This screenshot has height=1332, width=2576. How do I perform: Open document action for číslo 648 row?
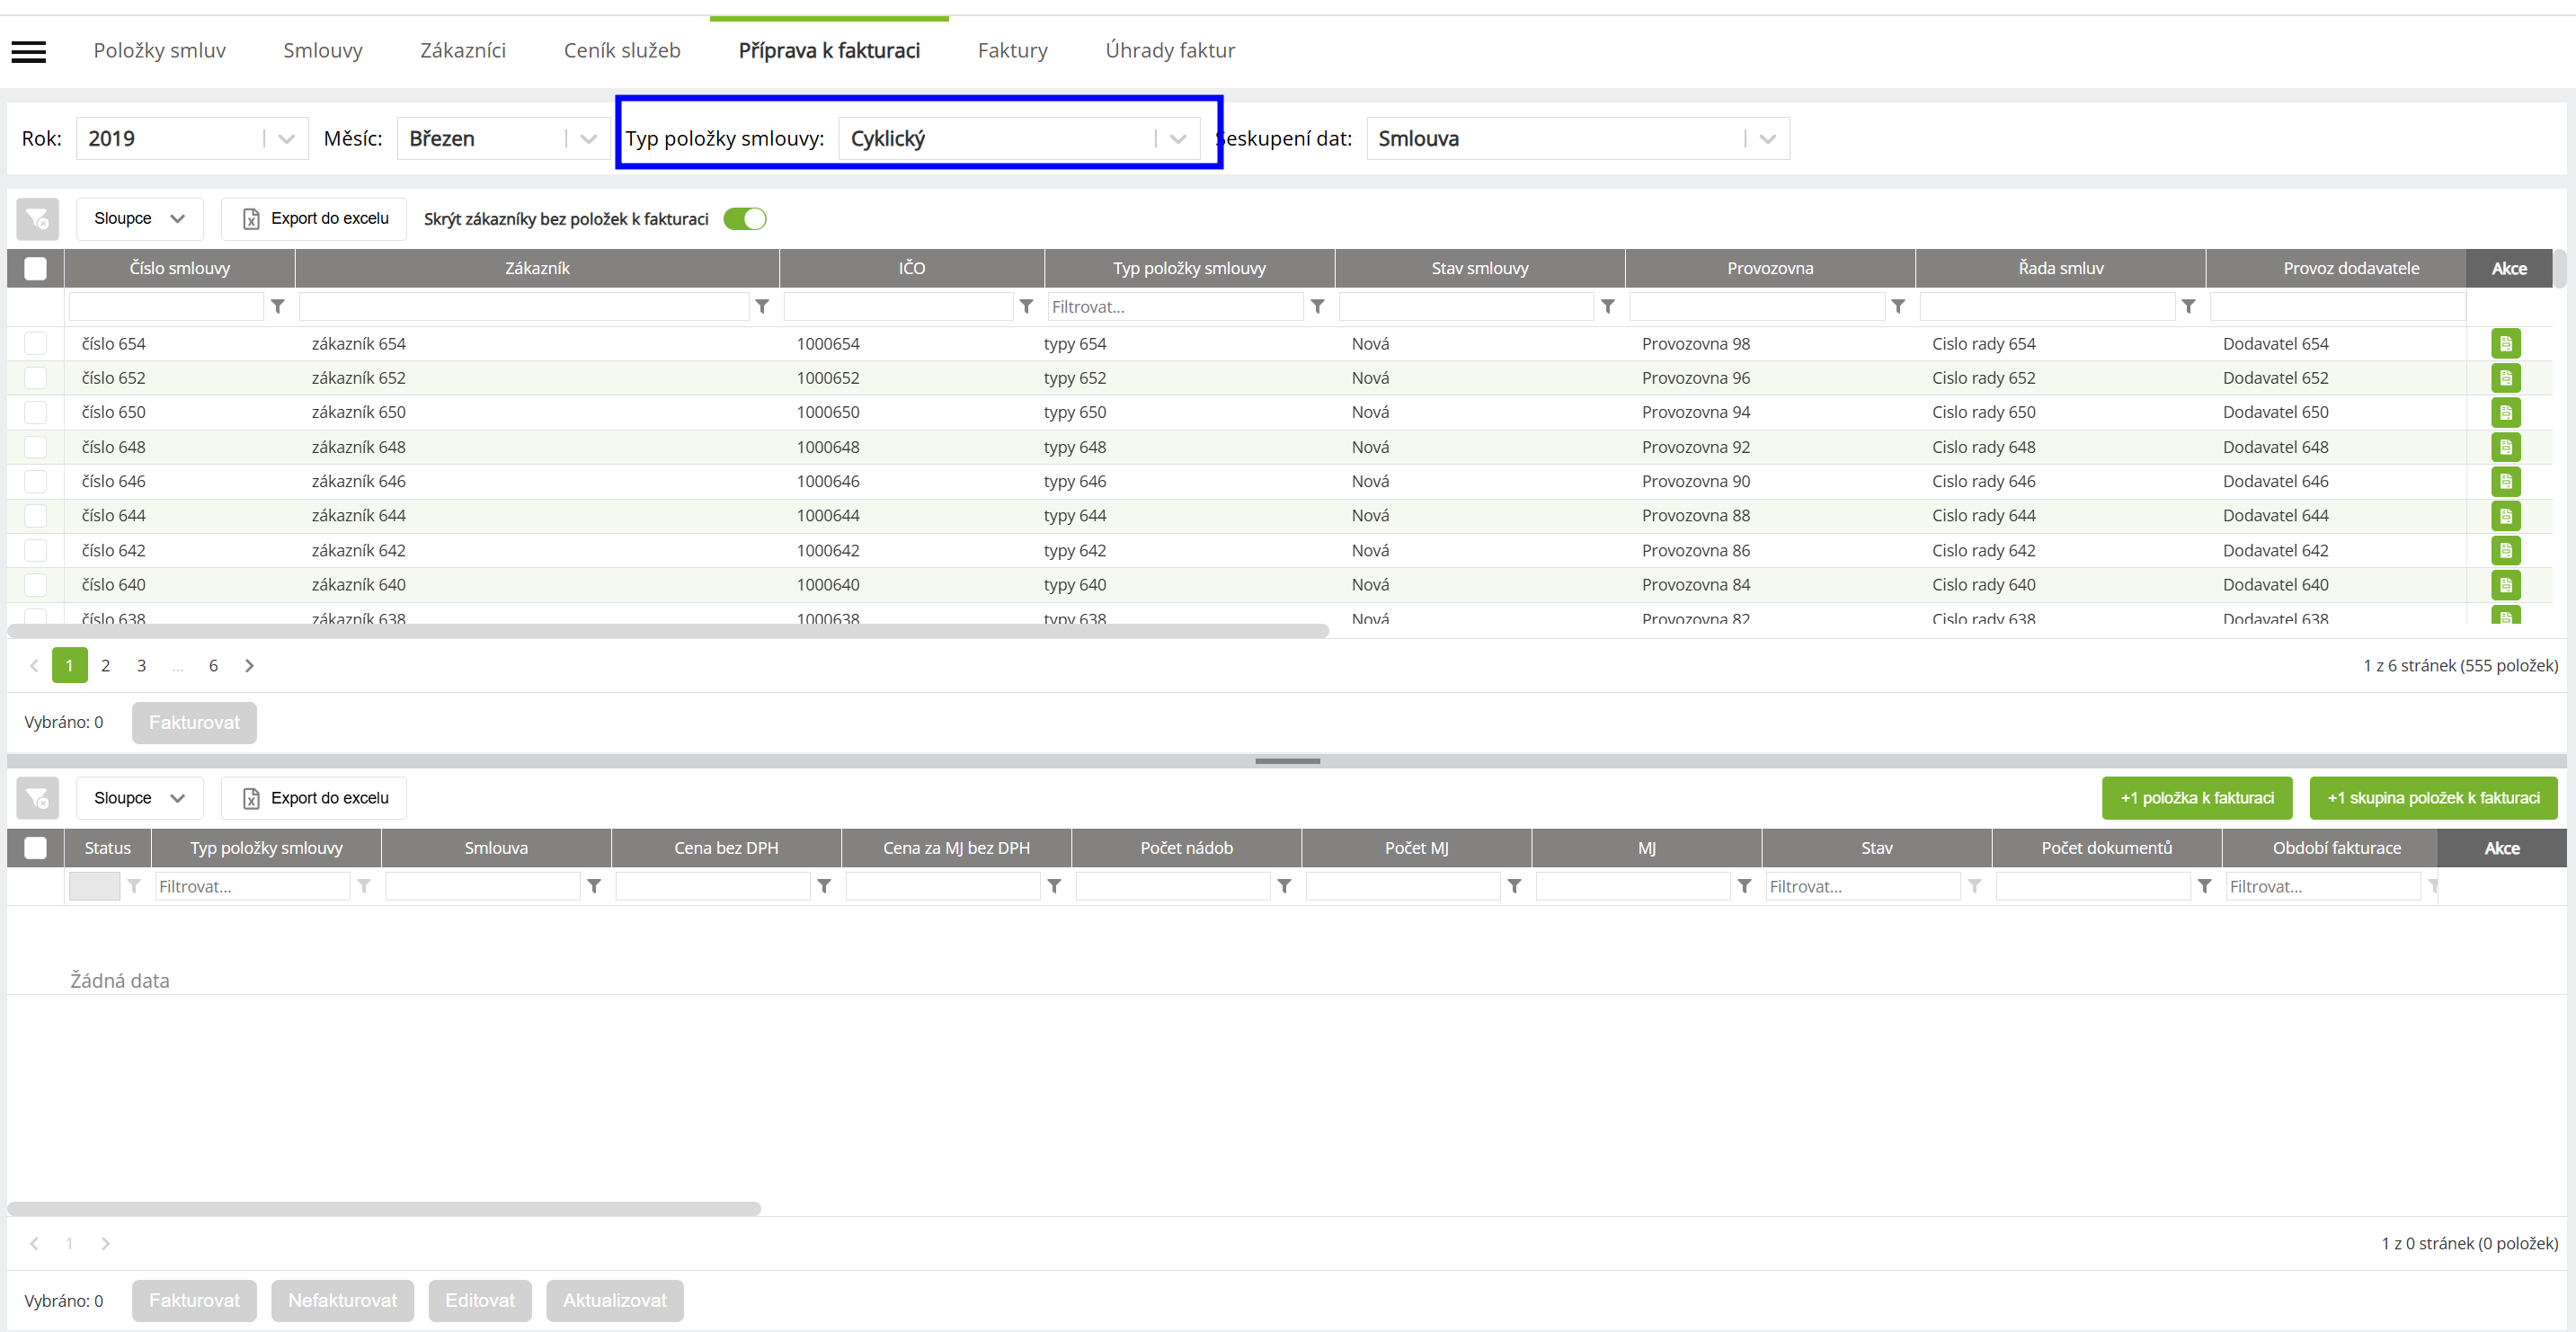[x=2505, y=447]
